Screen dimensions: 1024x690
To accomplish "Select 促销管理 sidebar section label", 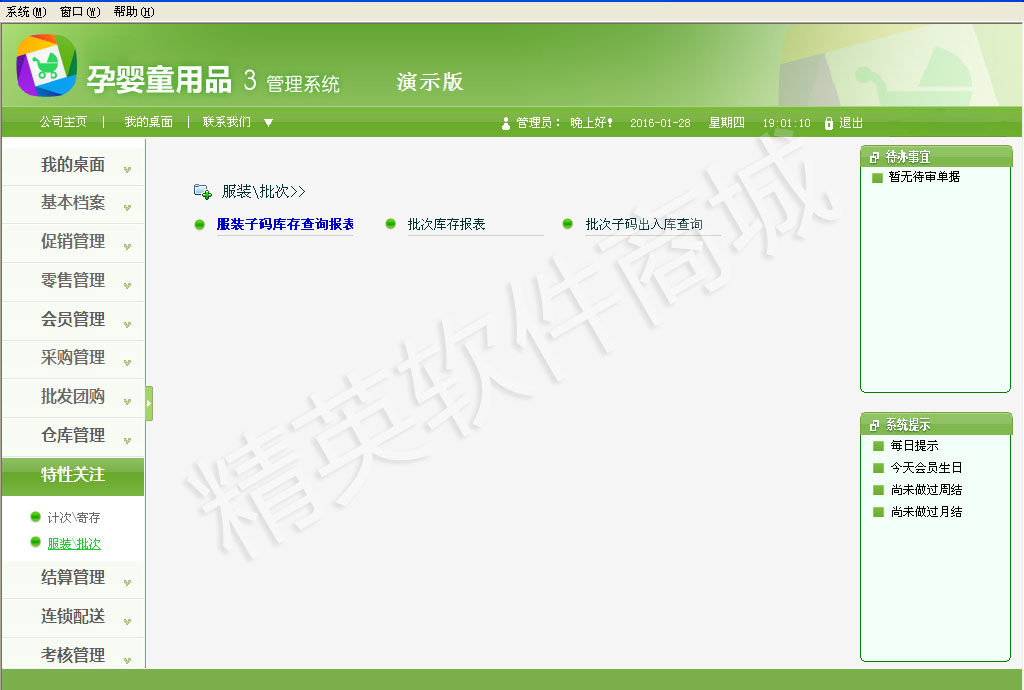I will (x=73, y=242).
